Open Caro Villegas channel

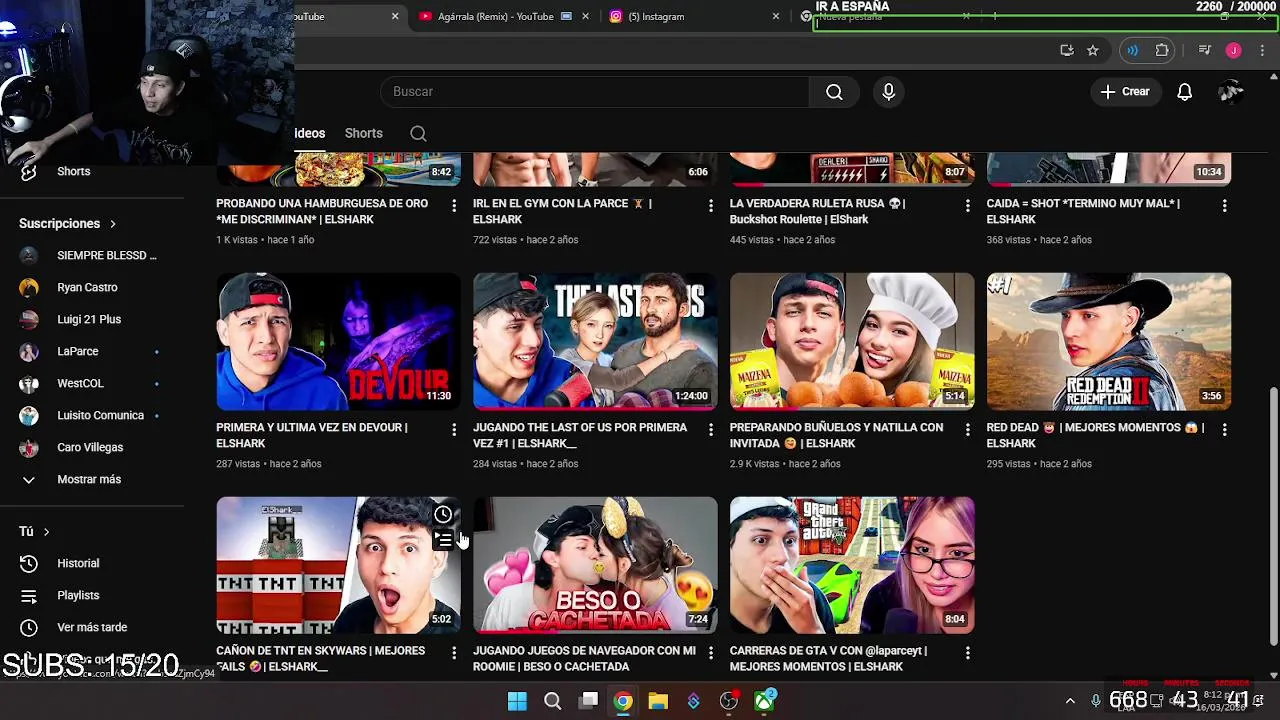coord(90,447)
